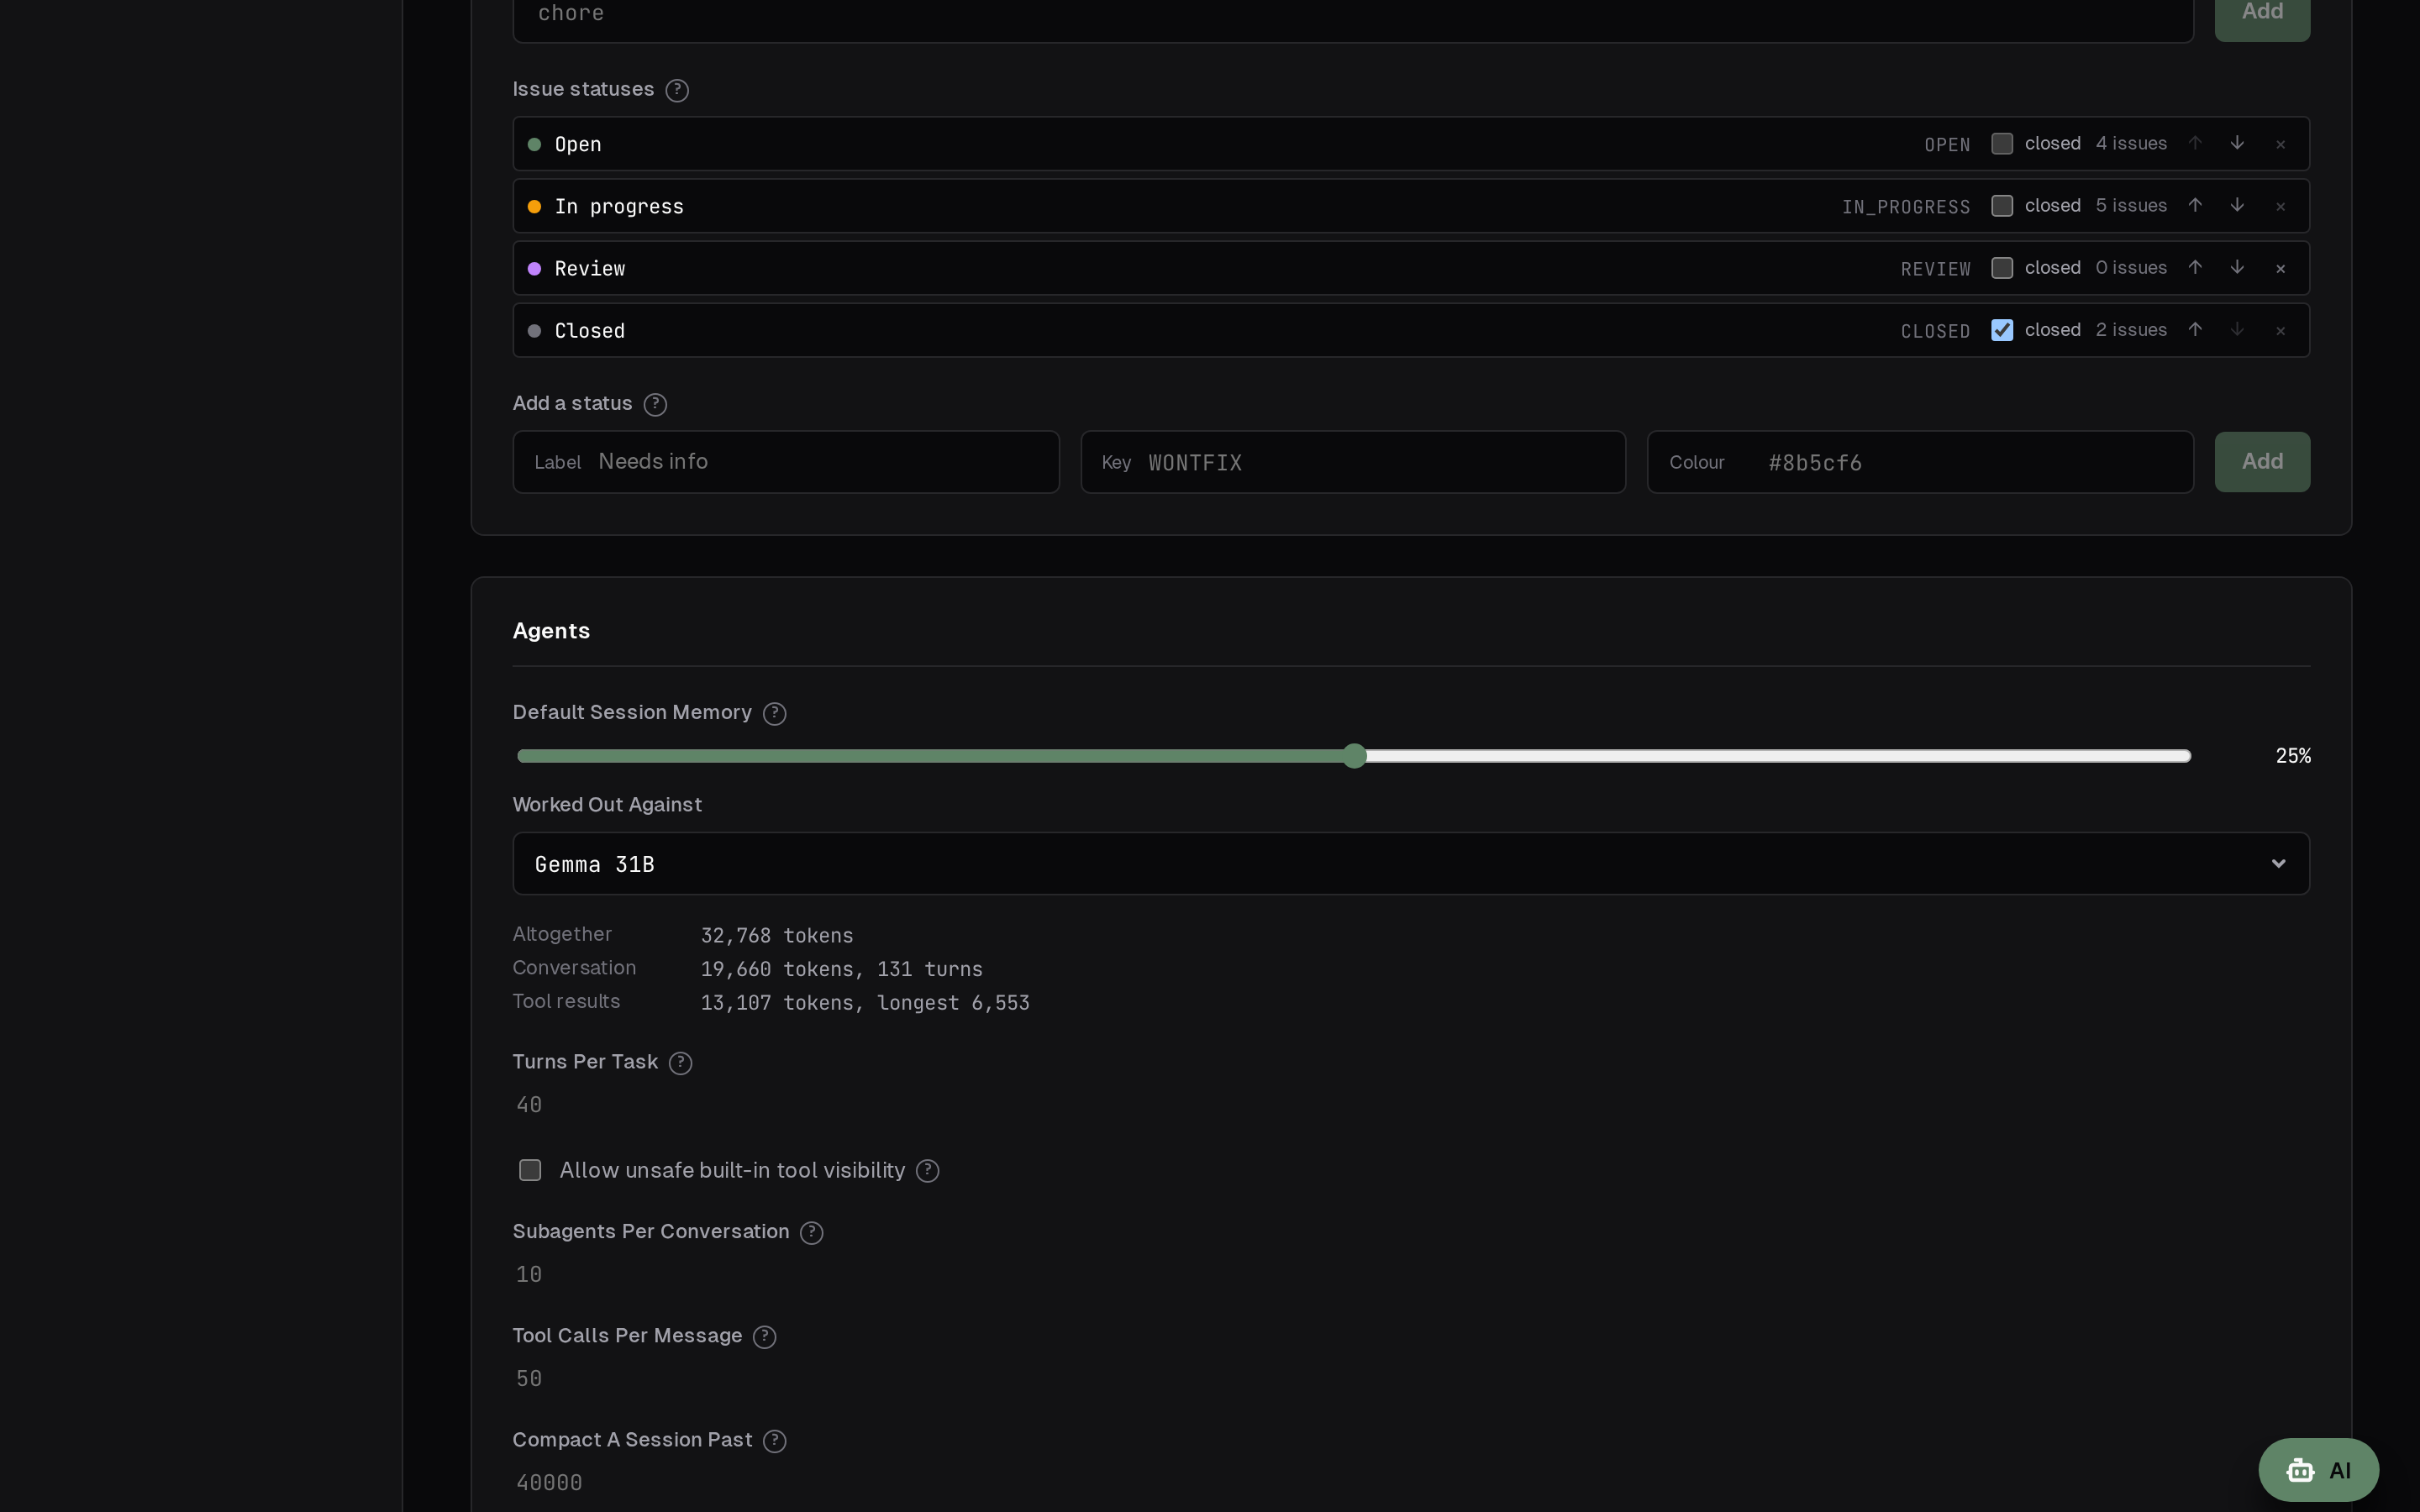Move Review status up

(x=2195, y=267)
